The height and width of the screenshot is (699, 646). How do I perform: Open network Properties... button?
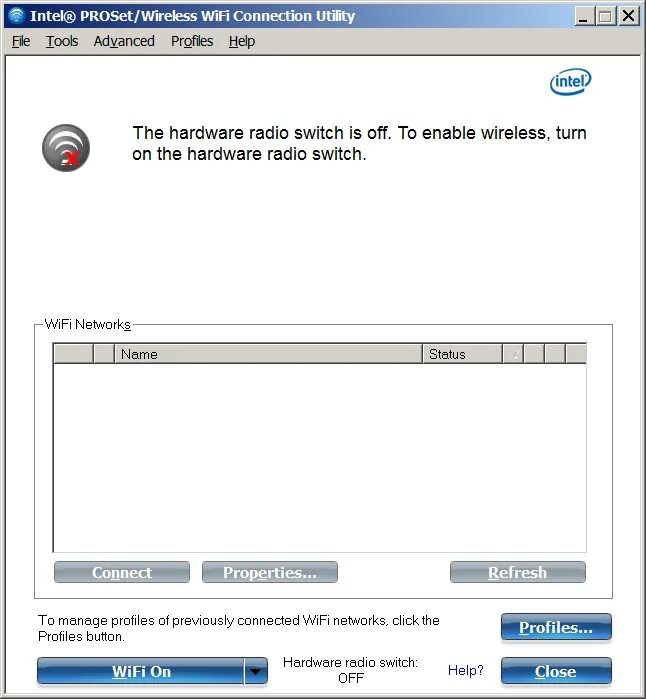270,572
